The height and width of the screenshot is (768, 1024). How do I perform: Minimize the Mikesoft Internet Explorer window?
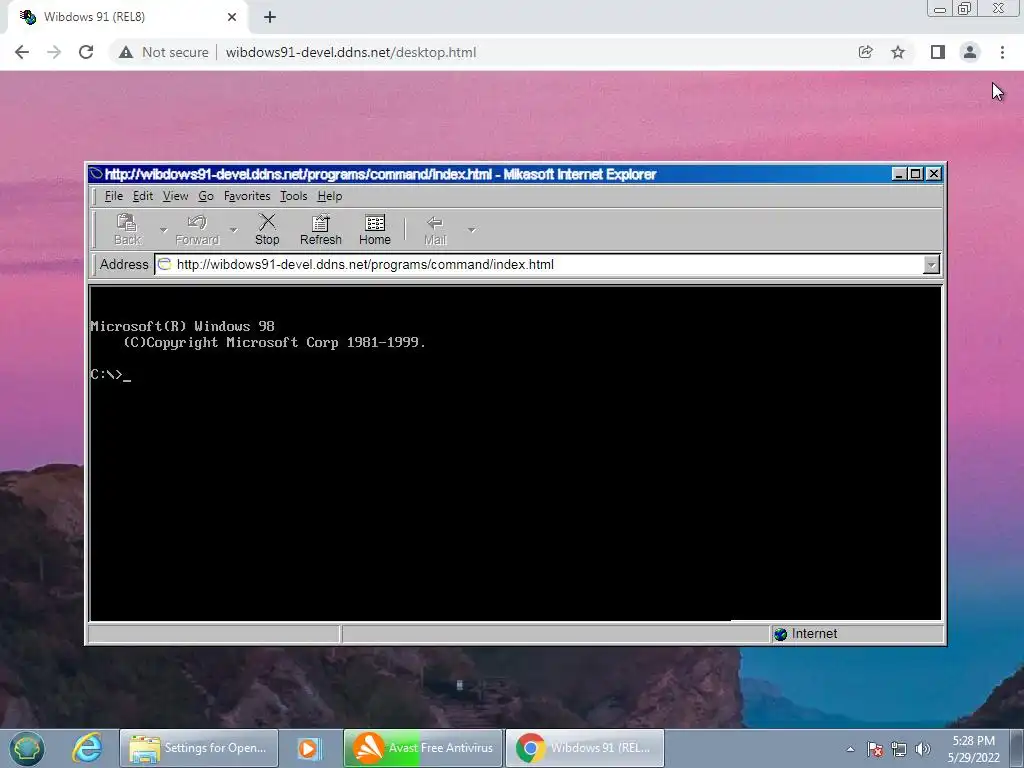coord(899,174)
